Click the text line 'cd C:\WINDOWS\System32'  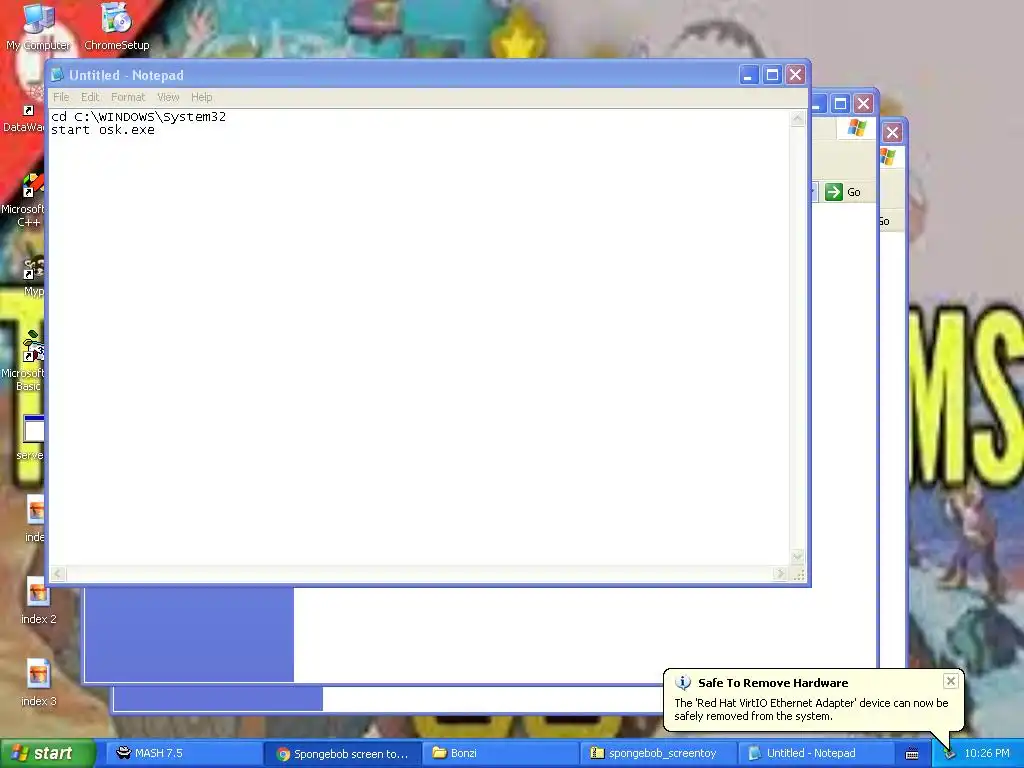138,117
